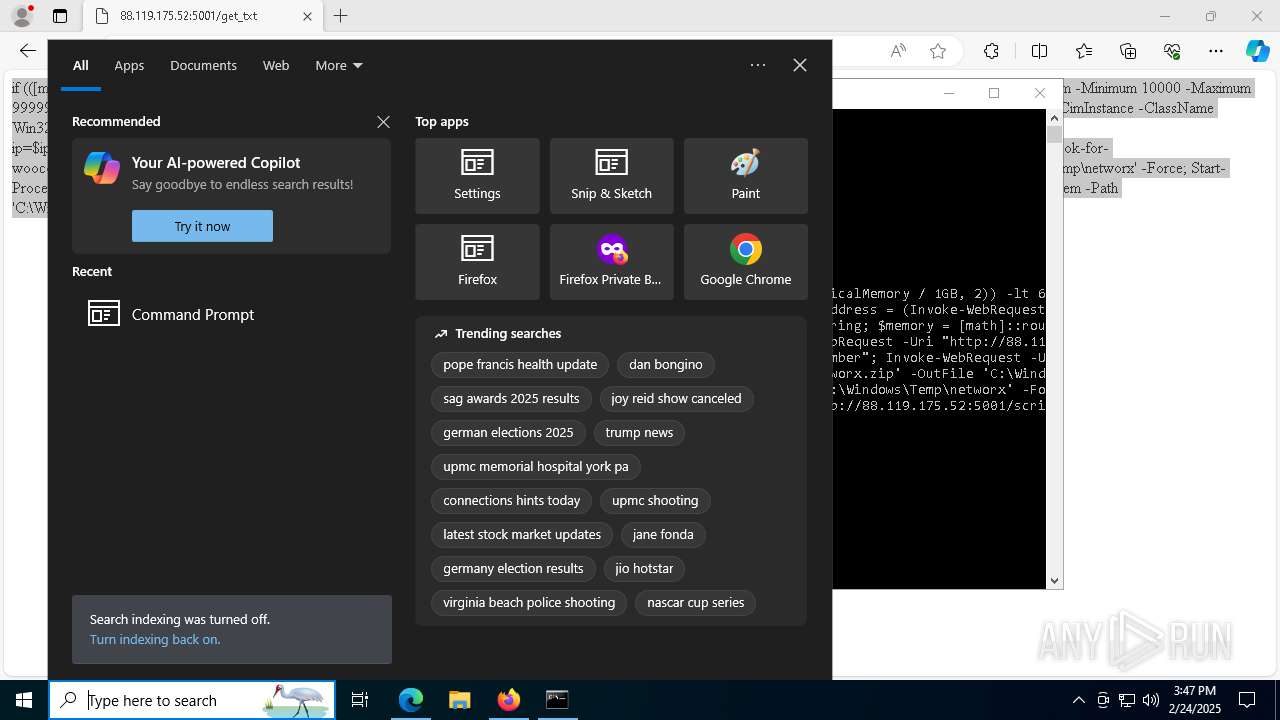1280x720 pixels.
Task: Open network icon in system tray
Action: [x=1127, y=700]
